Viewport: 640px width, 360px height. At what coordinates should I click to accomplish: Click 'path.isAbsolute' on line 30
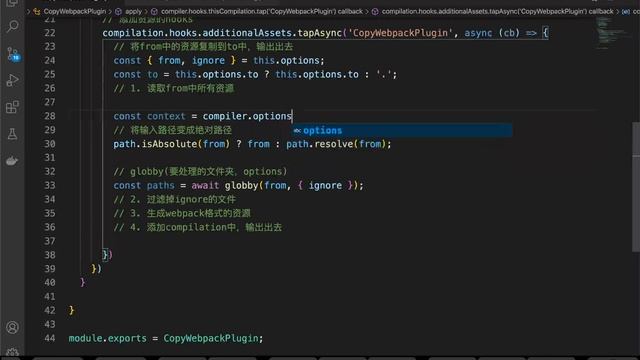(x=155, y=144)
